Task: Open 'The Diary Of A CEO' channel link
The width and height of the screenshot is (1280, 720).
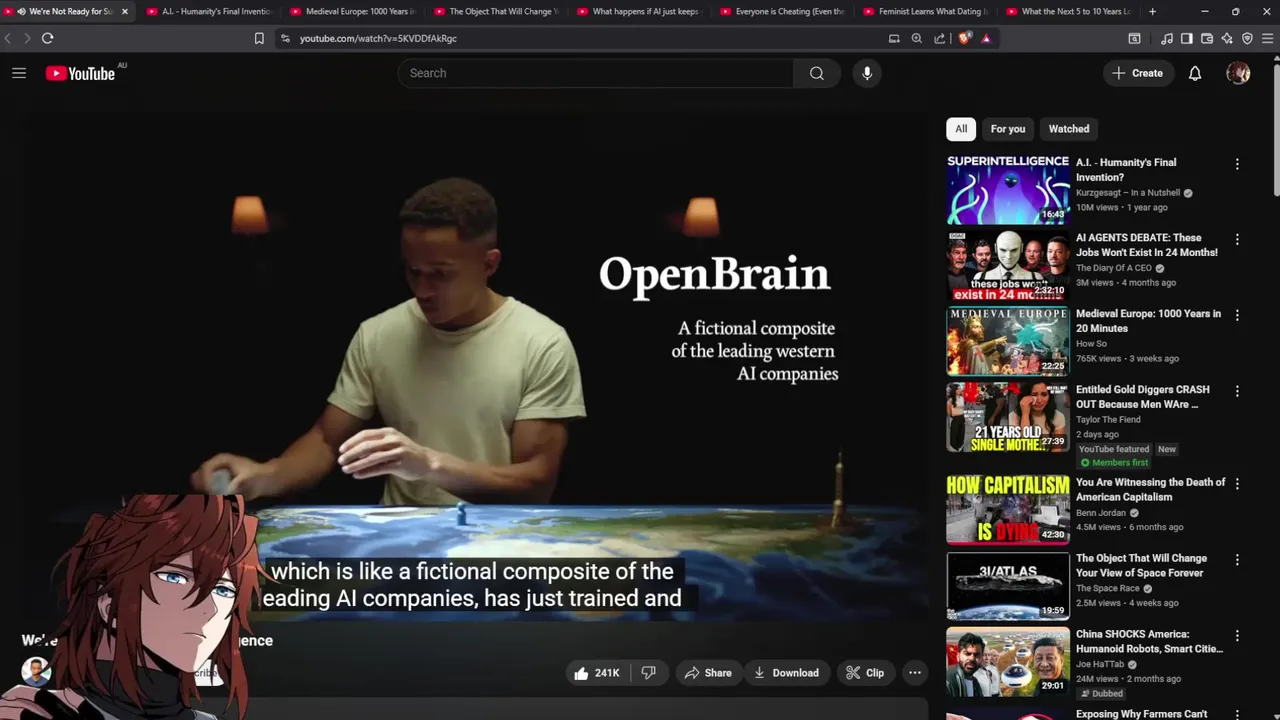Action: (1114, 268)
